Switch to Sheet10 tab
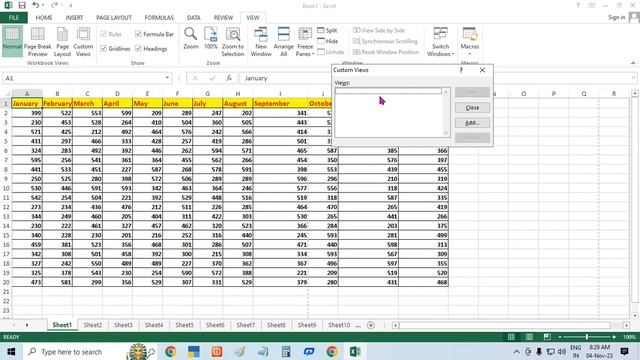640x360 pixels. 339,325
